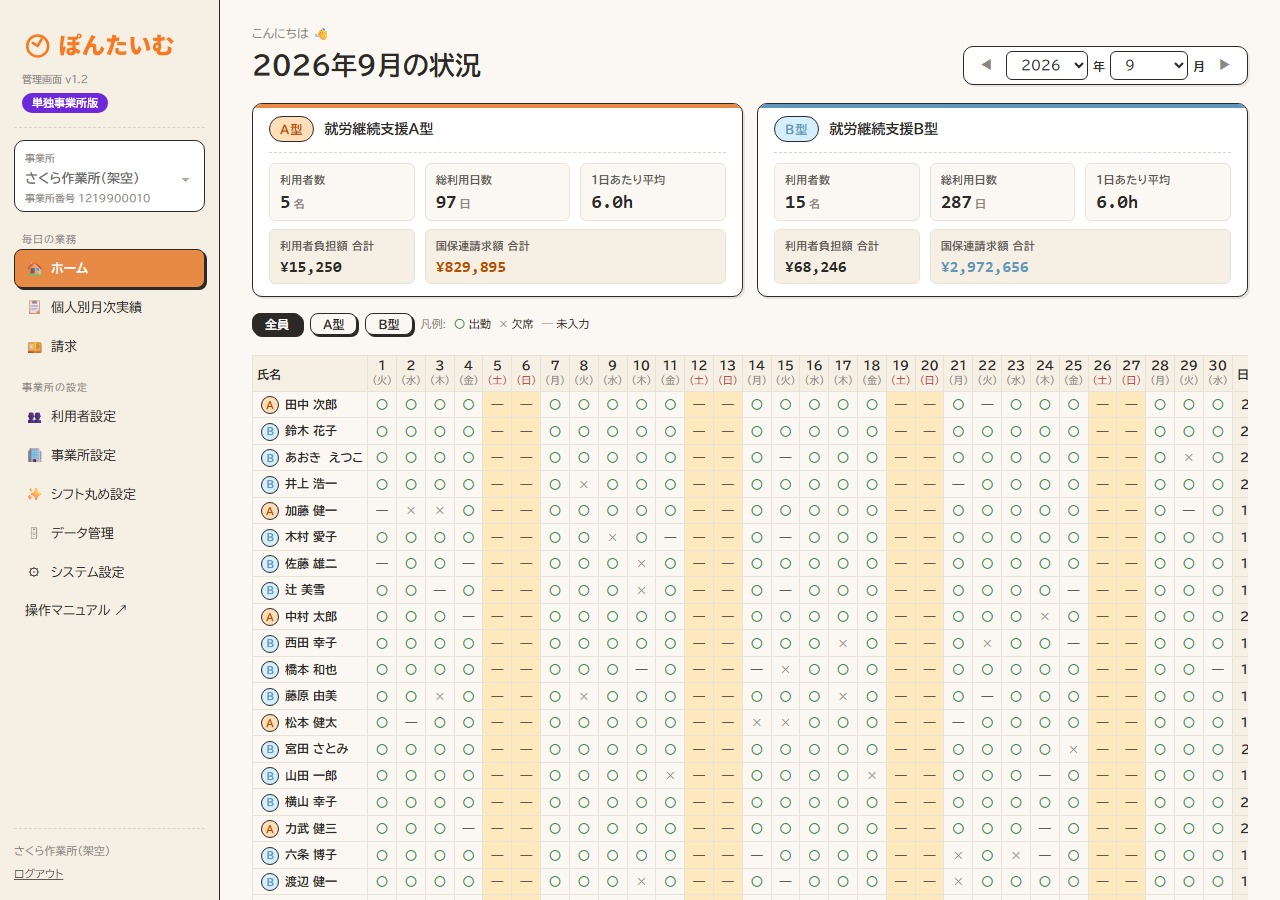
Task: Click the ログアウト link
Action: tap(38, 874)
